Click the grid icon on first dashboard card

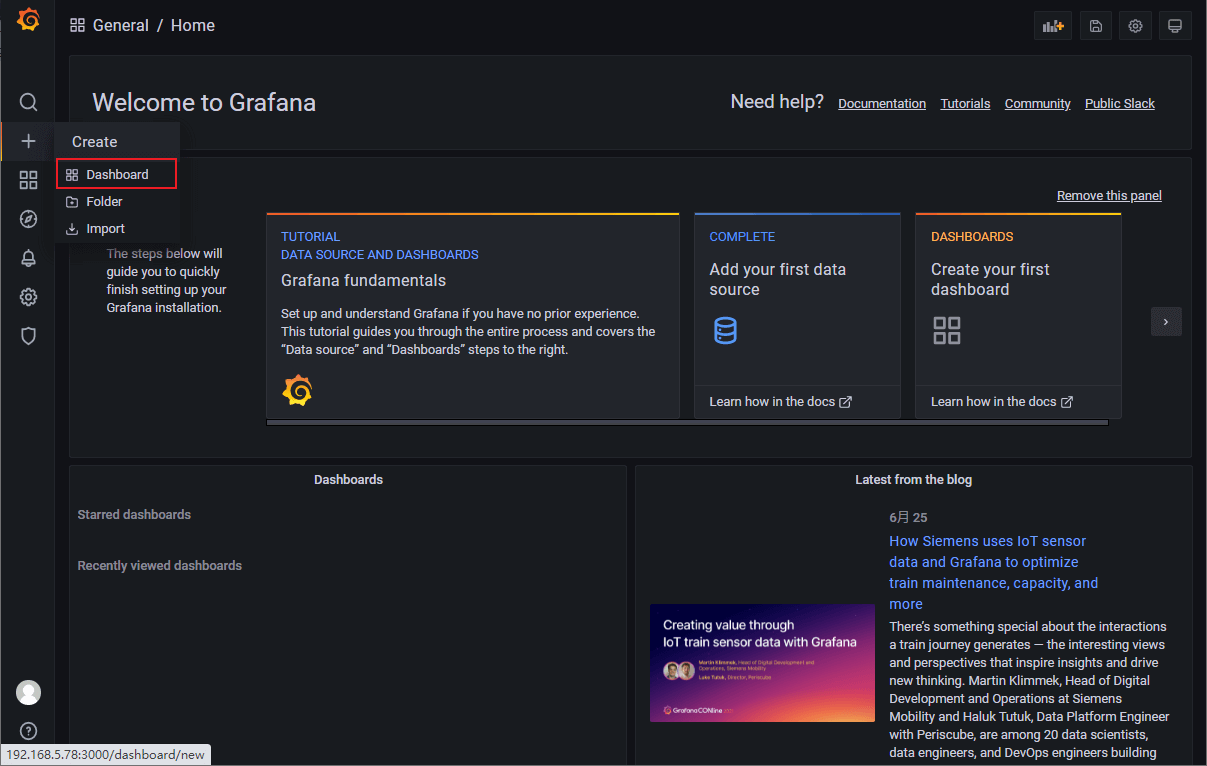[x=947, y=330]
